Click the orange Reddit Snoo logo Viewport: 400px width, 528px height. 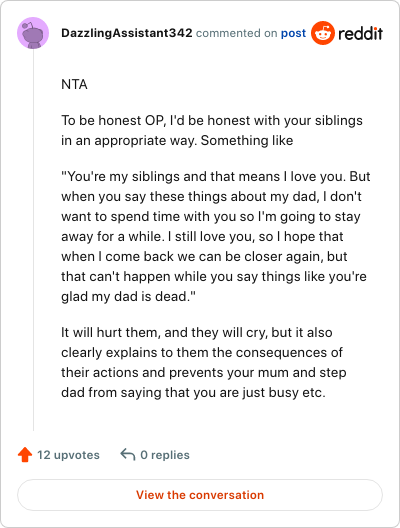[x=323, y=33]
